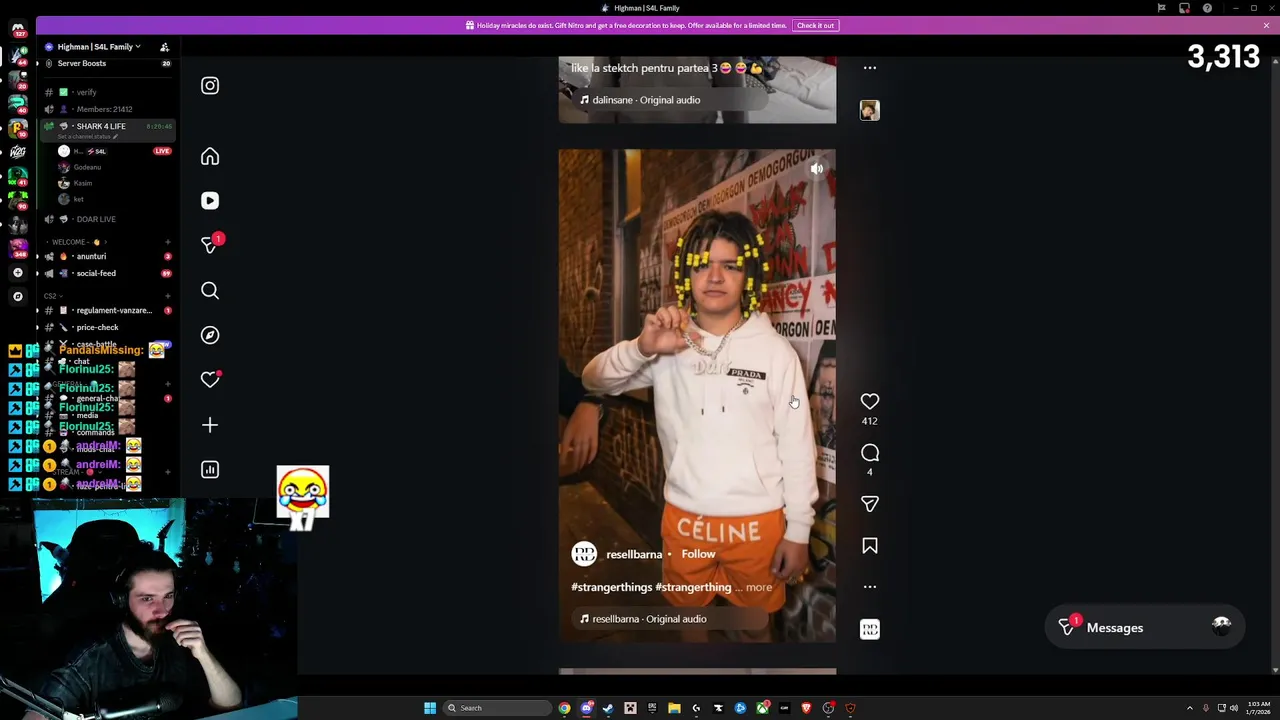Go to Instagram Home feed icon
Viewport: 1280px width, 720px height.
(x=210, y=157)
